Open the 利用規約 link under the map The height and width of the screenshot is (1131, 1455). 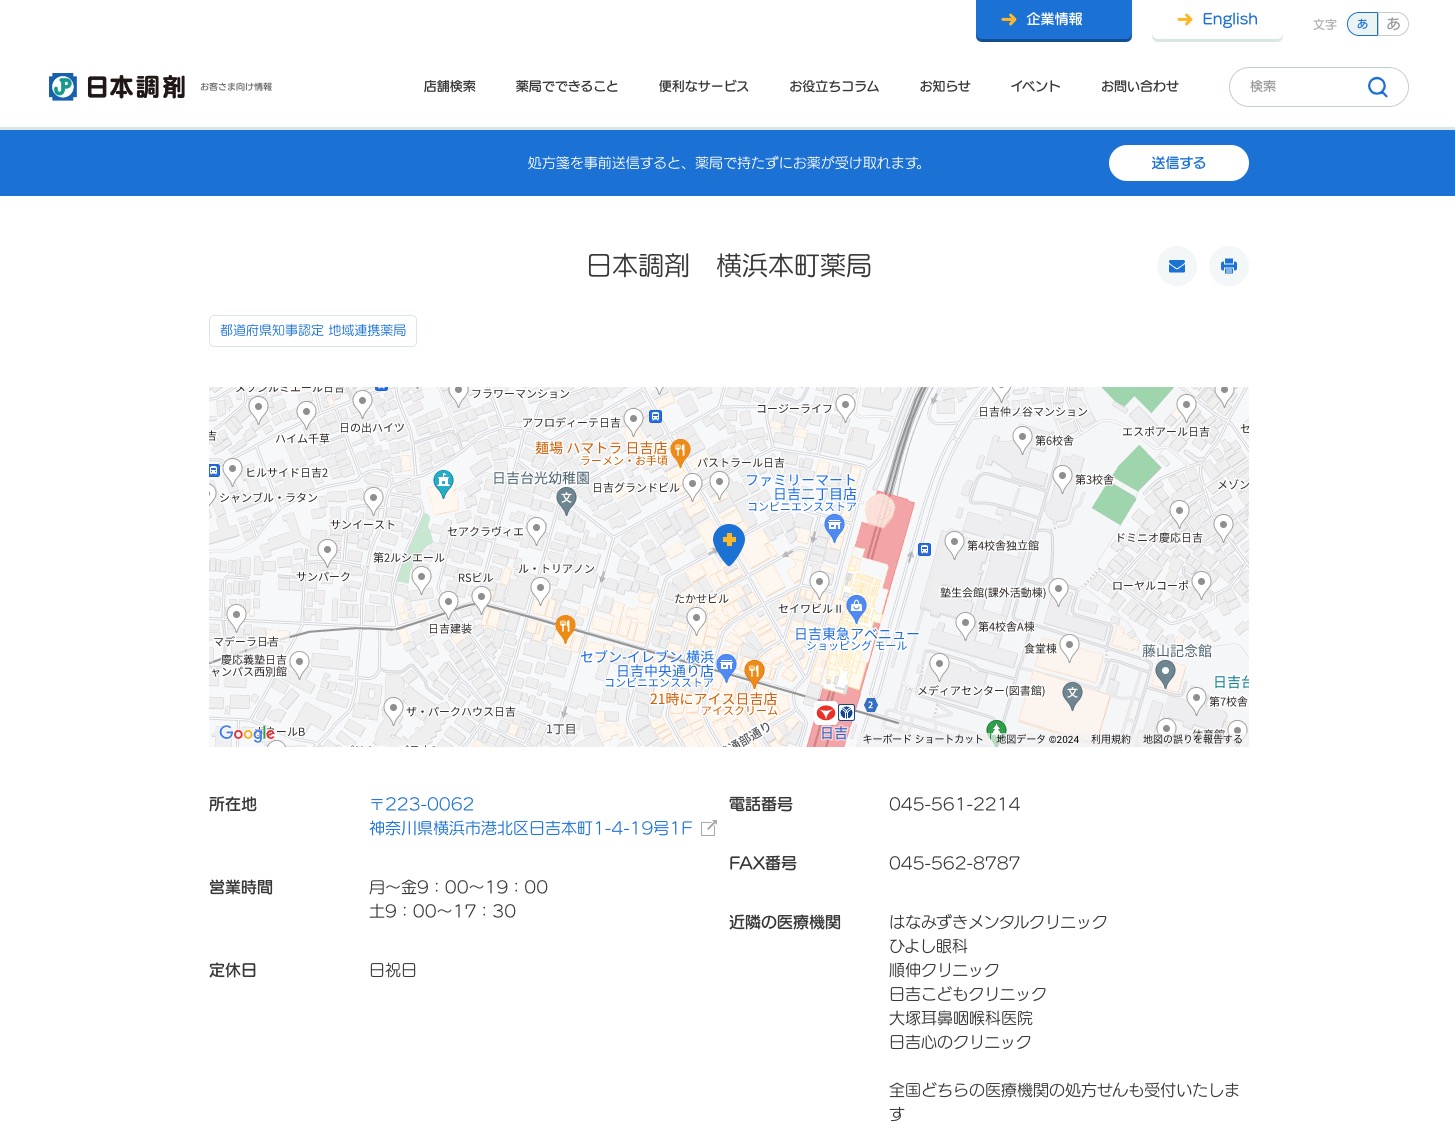pyautogui.click(x=1110, y=739)
